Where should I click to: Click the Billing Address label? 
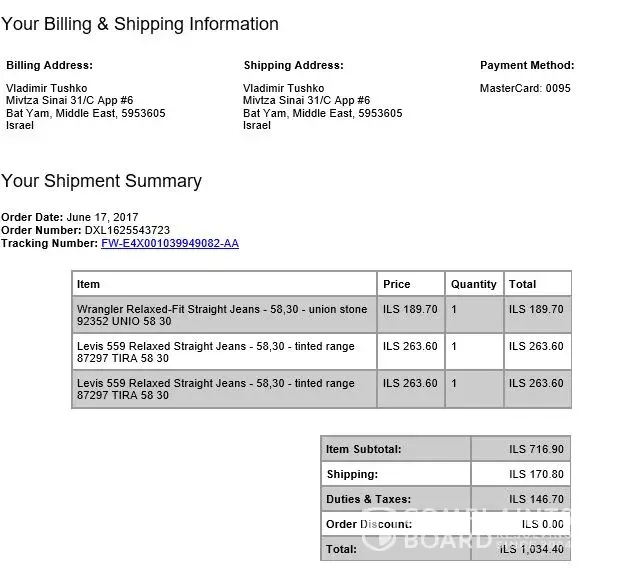click(x=49, y=66)
